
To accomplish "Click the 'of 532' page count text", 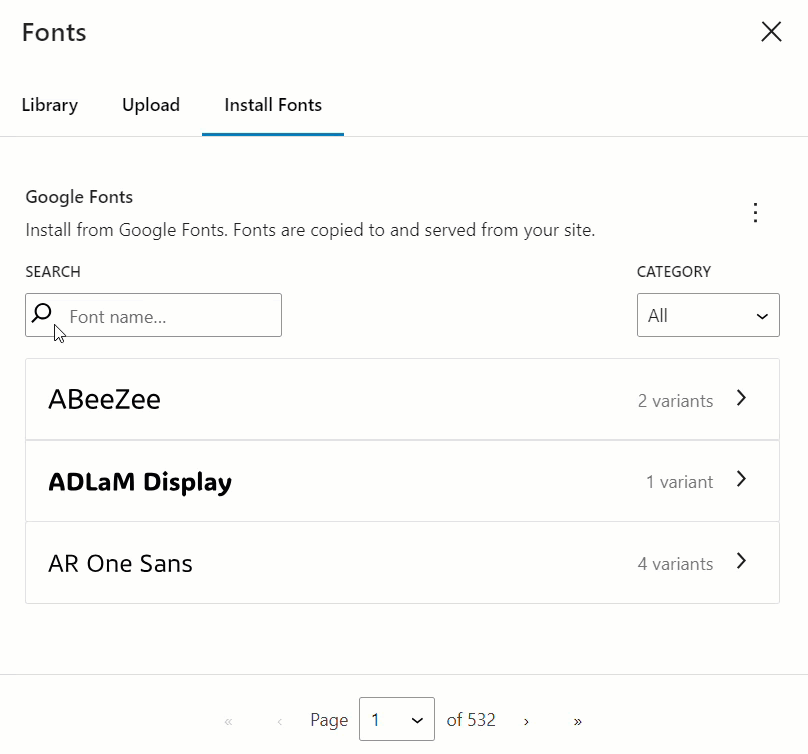I will coord(471,719).
